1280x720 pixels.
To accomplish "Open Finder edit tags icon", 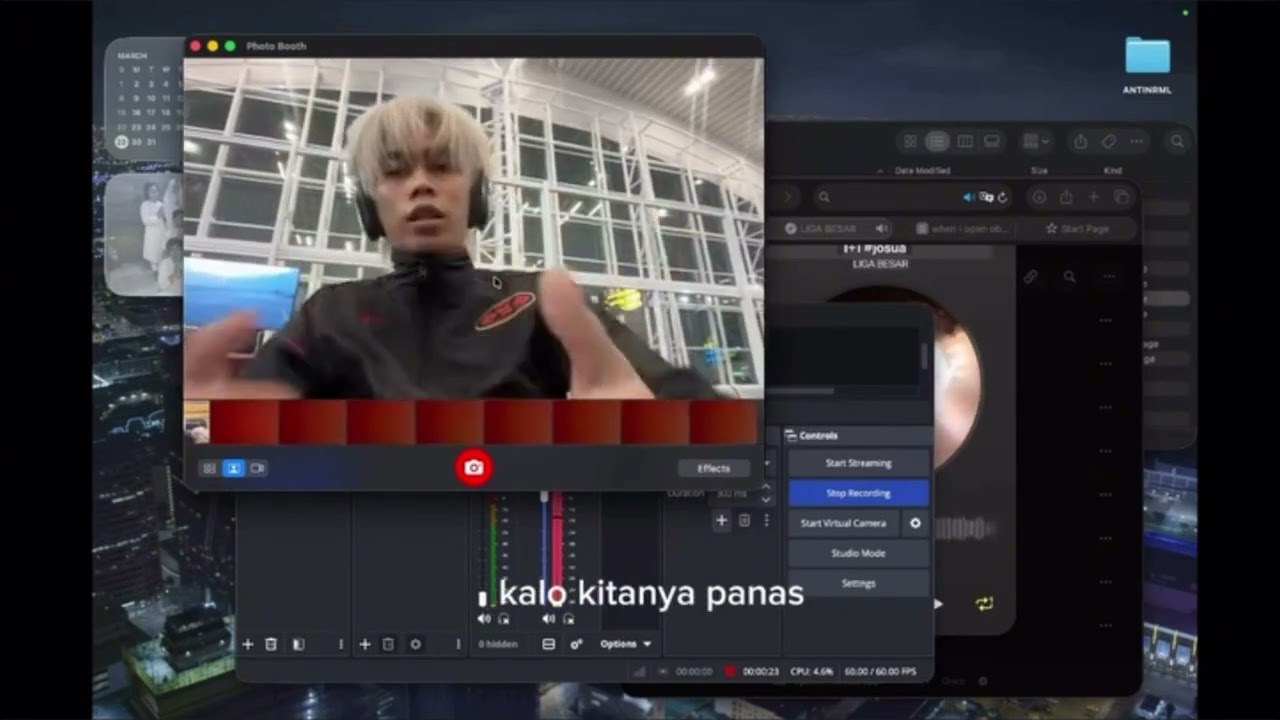I will [x=1108, y=142].
